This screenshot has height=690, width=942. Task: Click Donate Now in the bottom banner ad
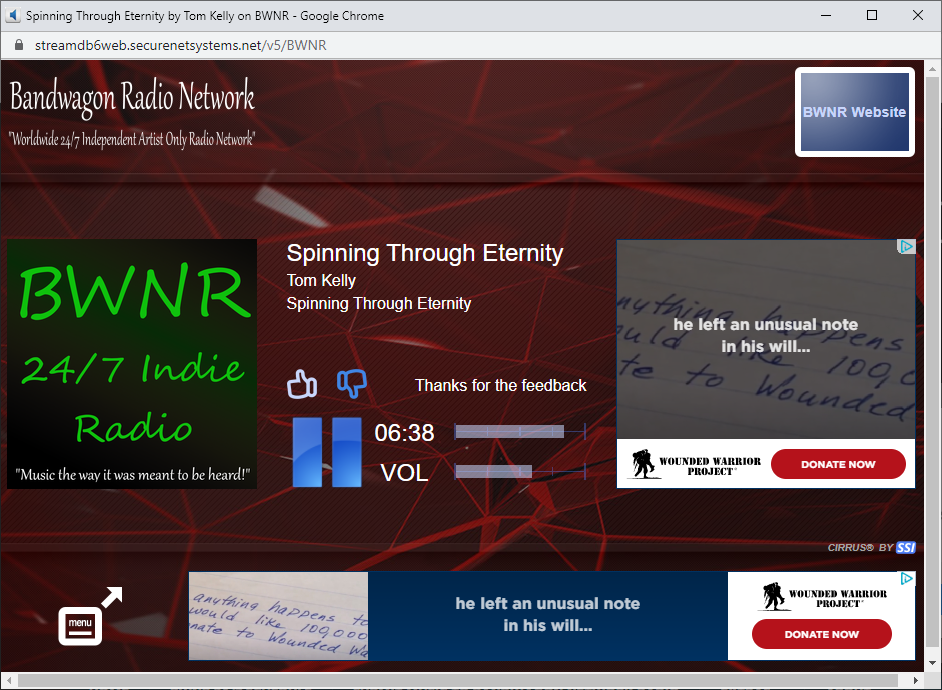(821, 634)
